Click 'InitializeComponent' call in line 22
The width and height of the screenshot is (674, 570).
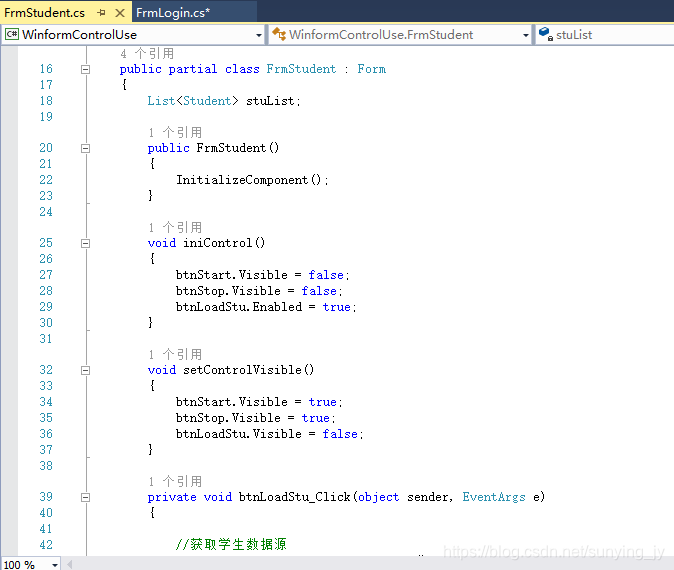point(242,180)
